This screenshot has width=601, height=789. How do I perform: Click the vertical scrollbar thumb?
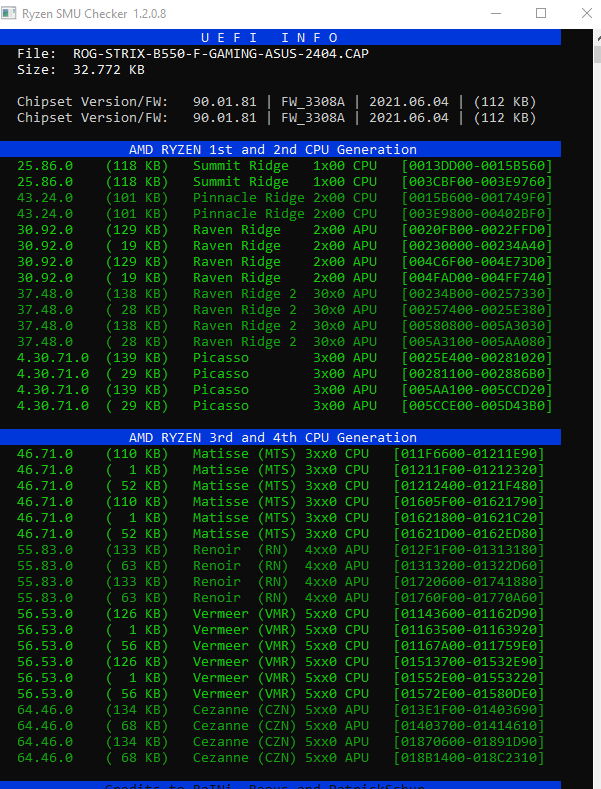coord(598,54)
